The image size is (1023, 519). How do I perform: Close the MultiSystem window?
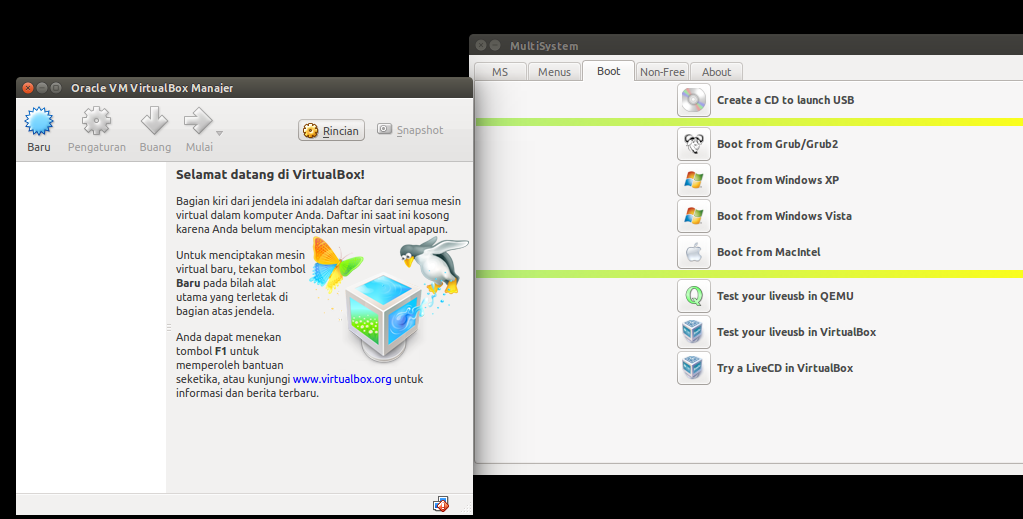[x=481, y=45]
